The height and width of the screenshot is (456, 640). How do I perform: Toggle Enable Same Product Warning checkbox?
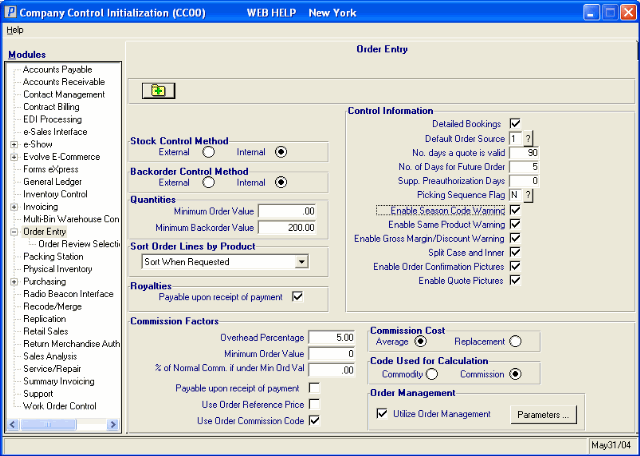515,224
